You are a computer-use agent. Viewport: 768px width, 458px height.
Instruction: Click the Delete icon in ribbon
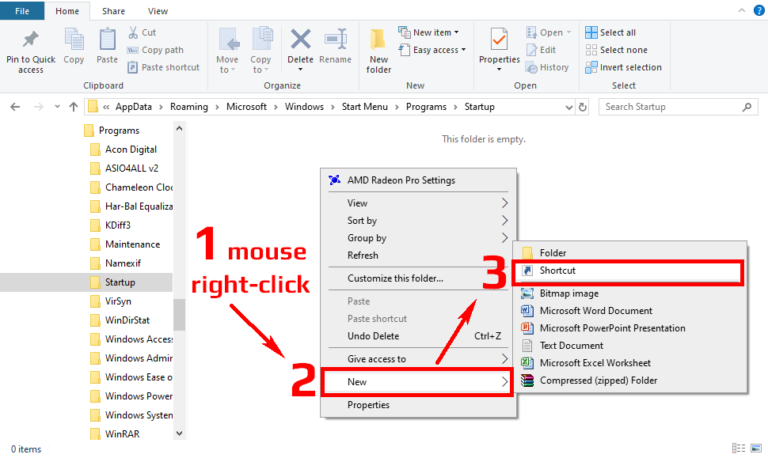click(300, 41)
